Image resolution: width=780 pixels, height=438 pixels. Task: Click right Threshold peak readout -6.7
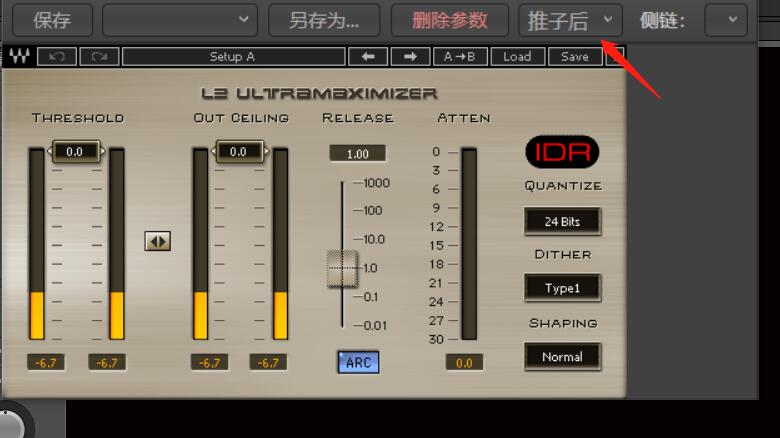(x=107, y=363)
